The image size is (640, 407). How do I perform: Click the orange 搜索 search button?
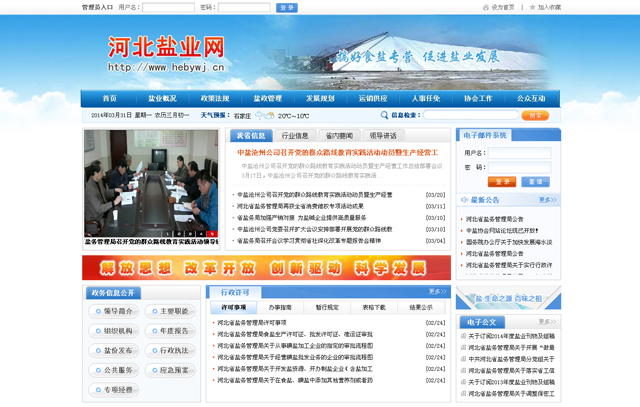tap(535, 116)
